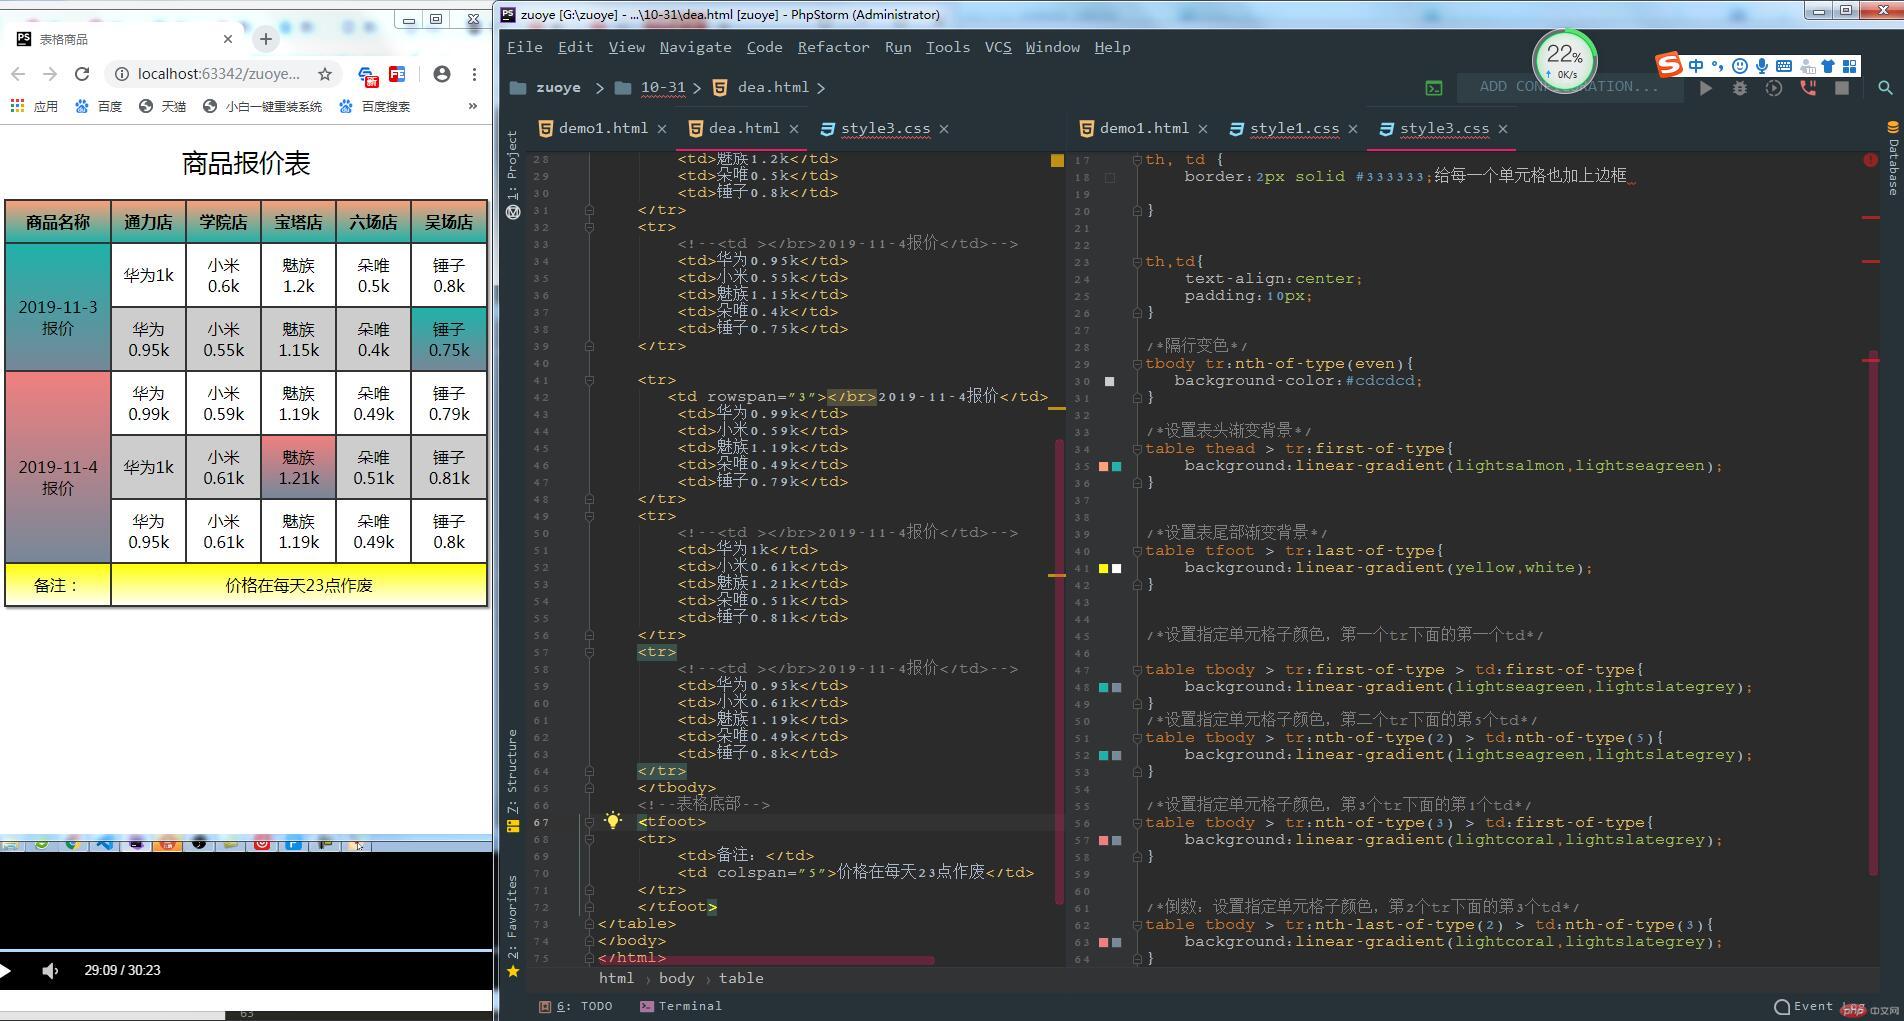
Task: Collapse the tr fold at line 49
Action: 589,516
